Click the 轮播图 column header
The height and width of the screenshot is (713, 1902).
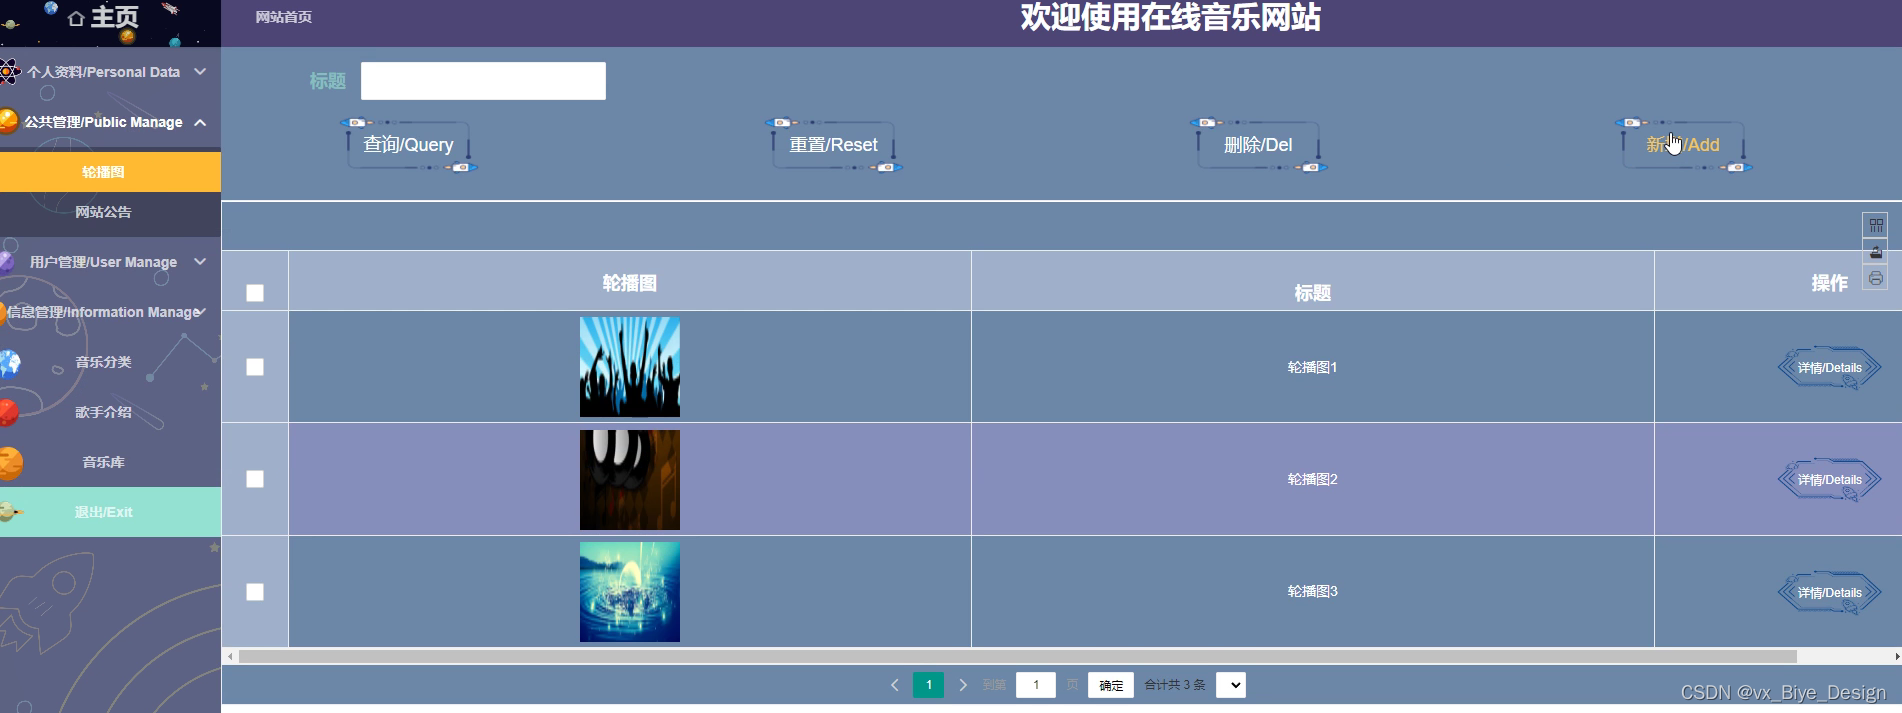click(630, 283)
